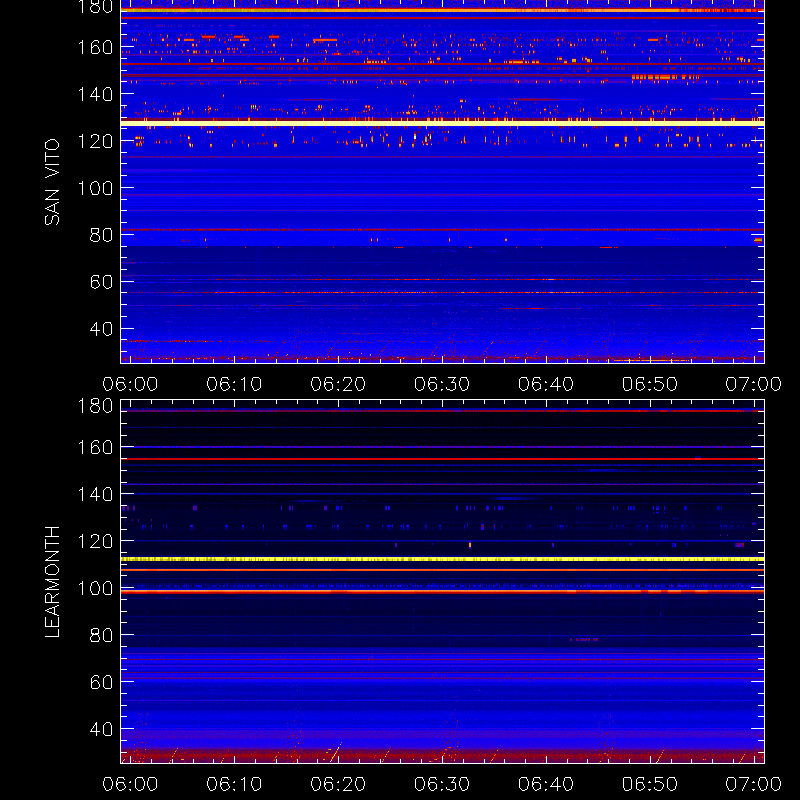
Task: Click 06:40 time label below San Vito plot
Action: (x=546, y=384)
